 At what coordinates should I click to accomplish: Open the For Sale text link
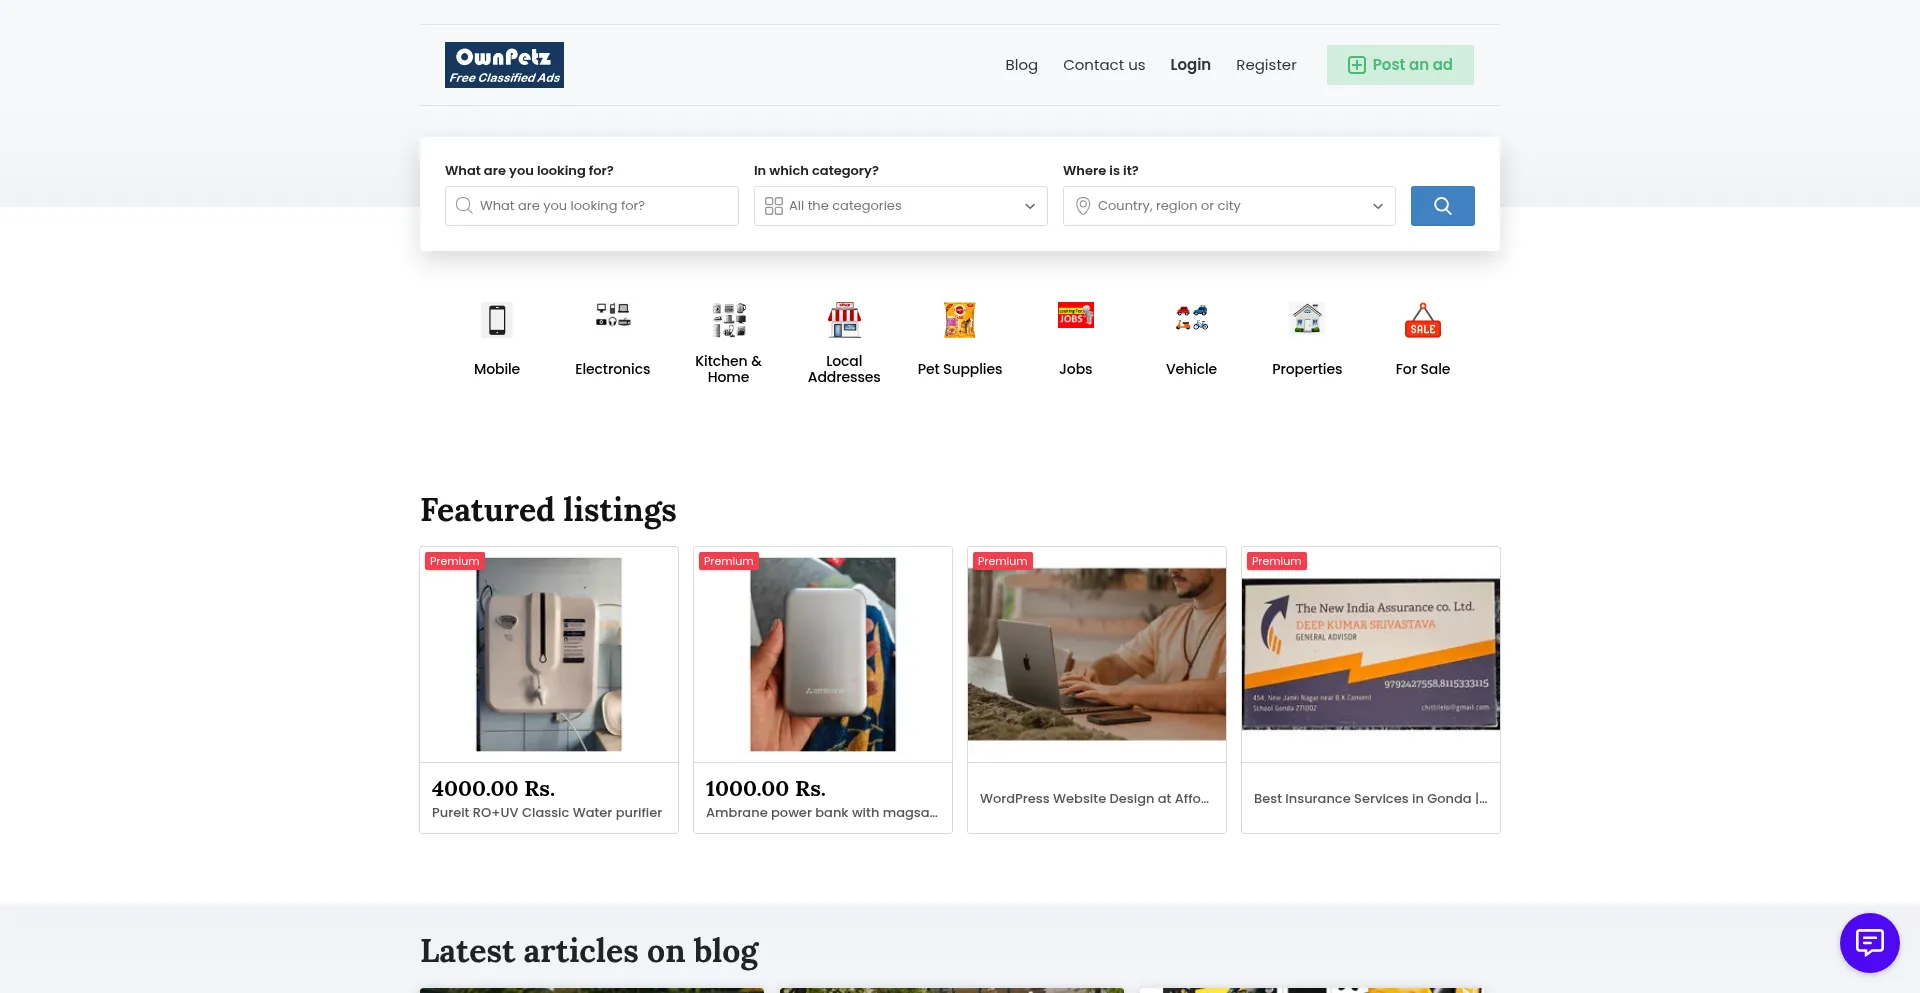(1423, 369)
